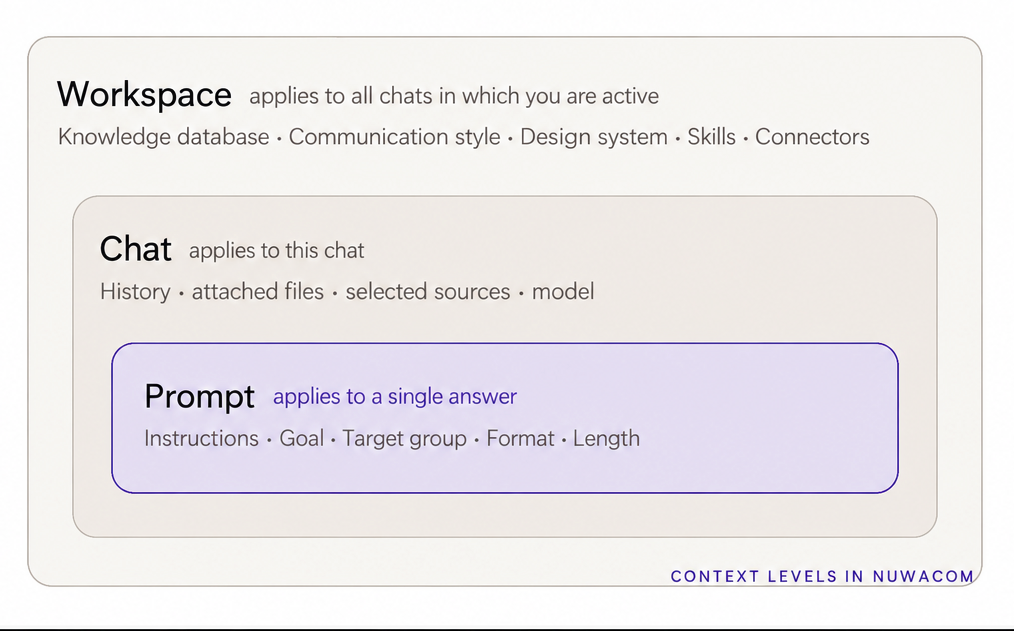The height and width of the screenshot is (631, 1014).
Task: Click the Skills label in Workspace
Action: pyautogui.click(x=711, y=137)
